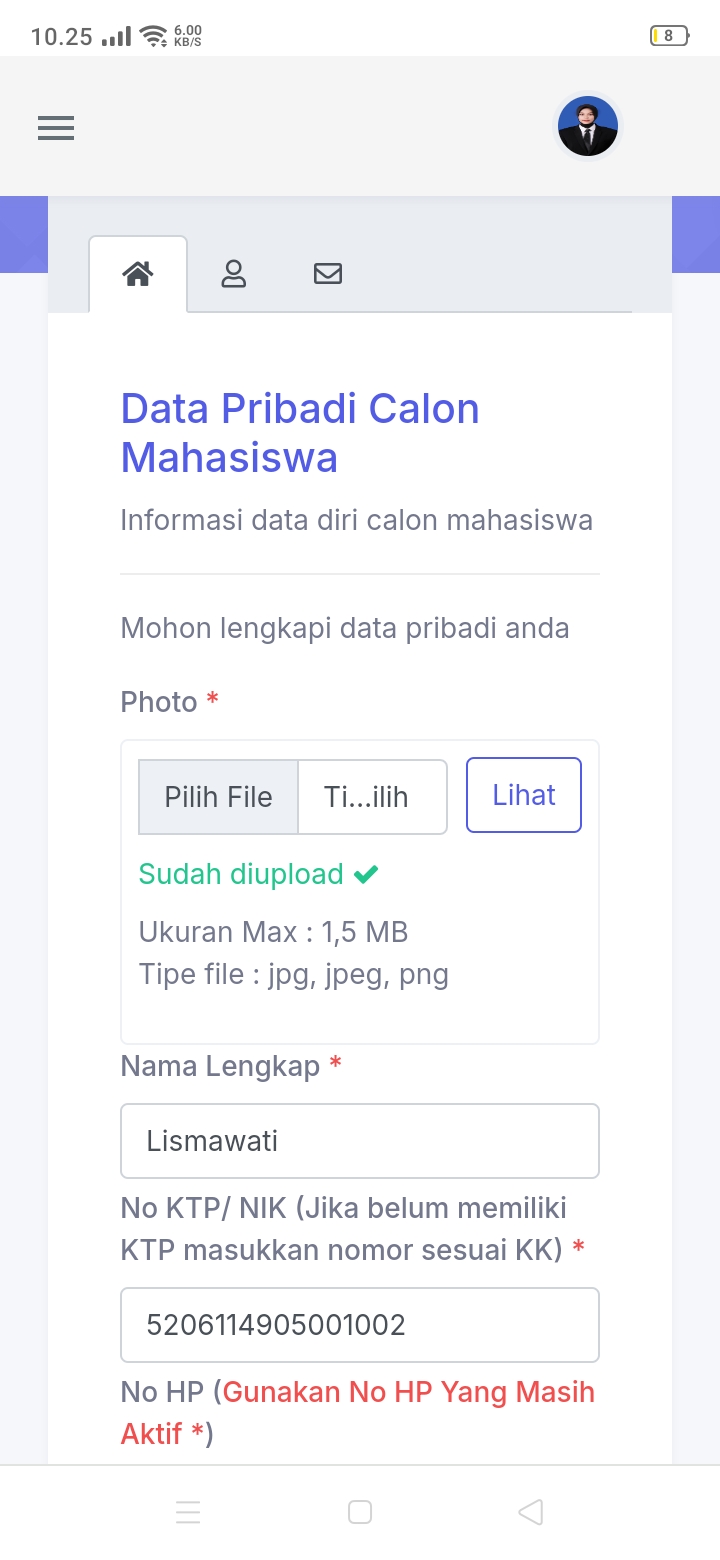Click the Lihat photo button
The width and height of the screenshot is (720, 1560).
[x=524, y=795]
